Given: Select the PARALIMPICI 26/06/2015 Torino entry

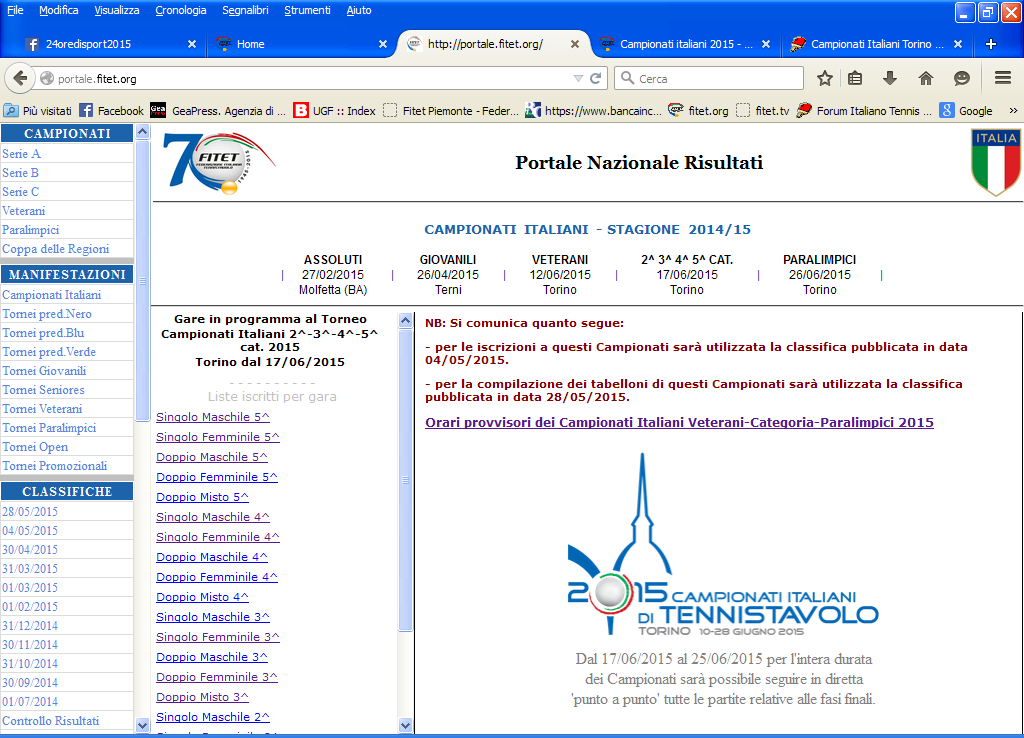Looking at the screenshot, I should pyautogui.click(x=820, y=274).
